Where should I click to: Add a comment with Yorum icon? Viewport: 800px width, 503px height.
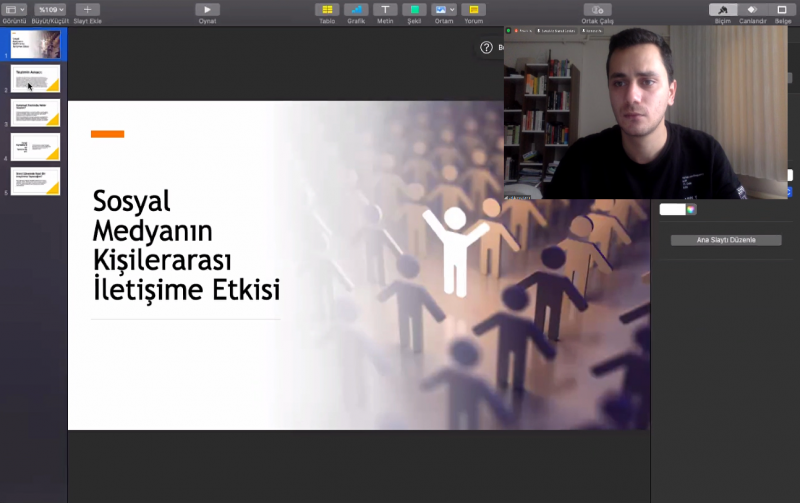pyautogui.click(x=473, y=10)
